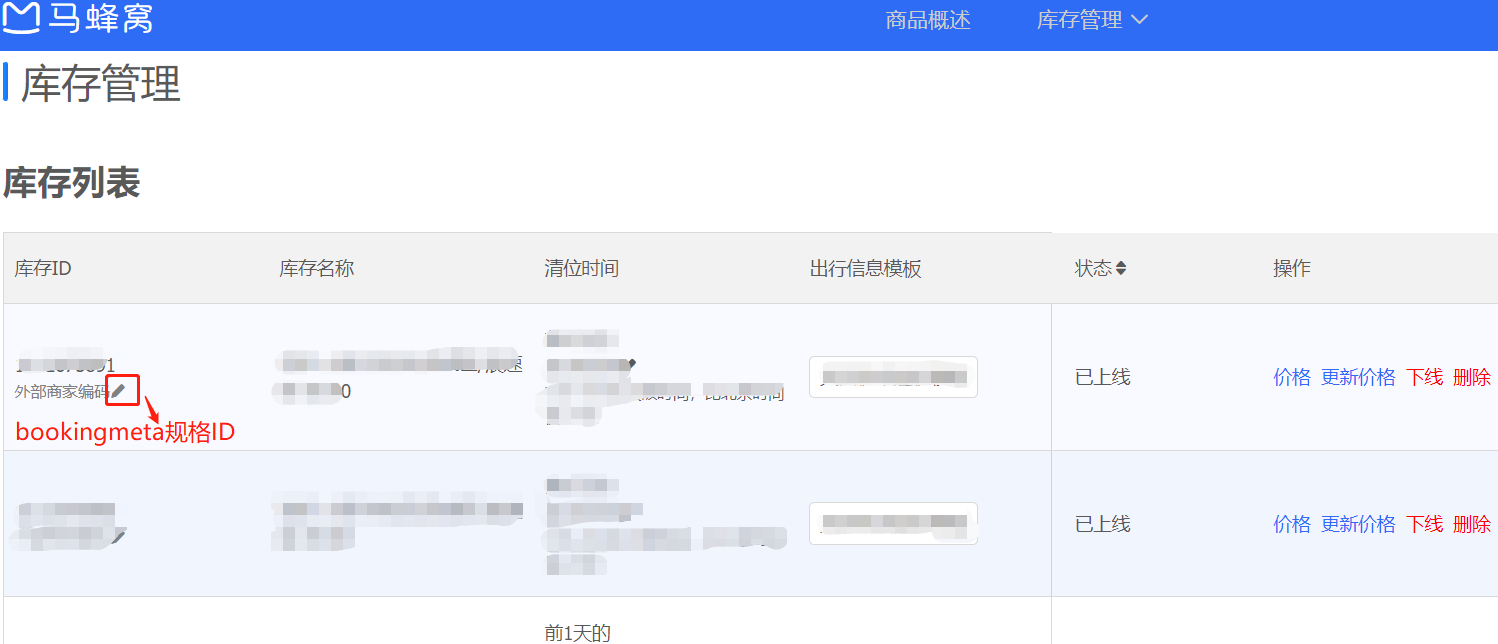Expand the 库存管理 dropdown chevron

click(1139, 20)
